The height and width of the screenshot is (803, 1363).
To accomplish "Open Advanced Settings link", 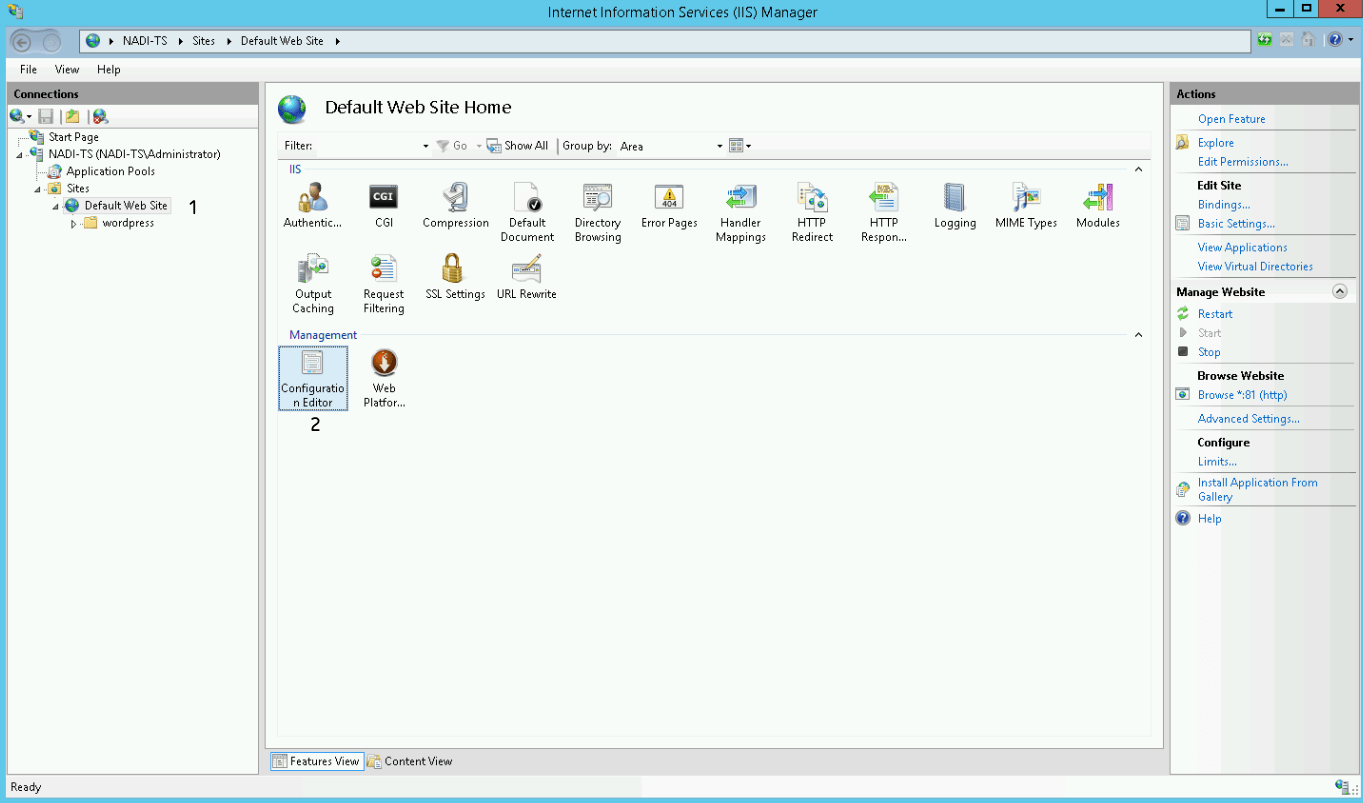I will [x=1249, y=419].
